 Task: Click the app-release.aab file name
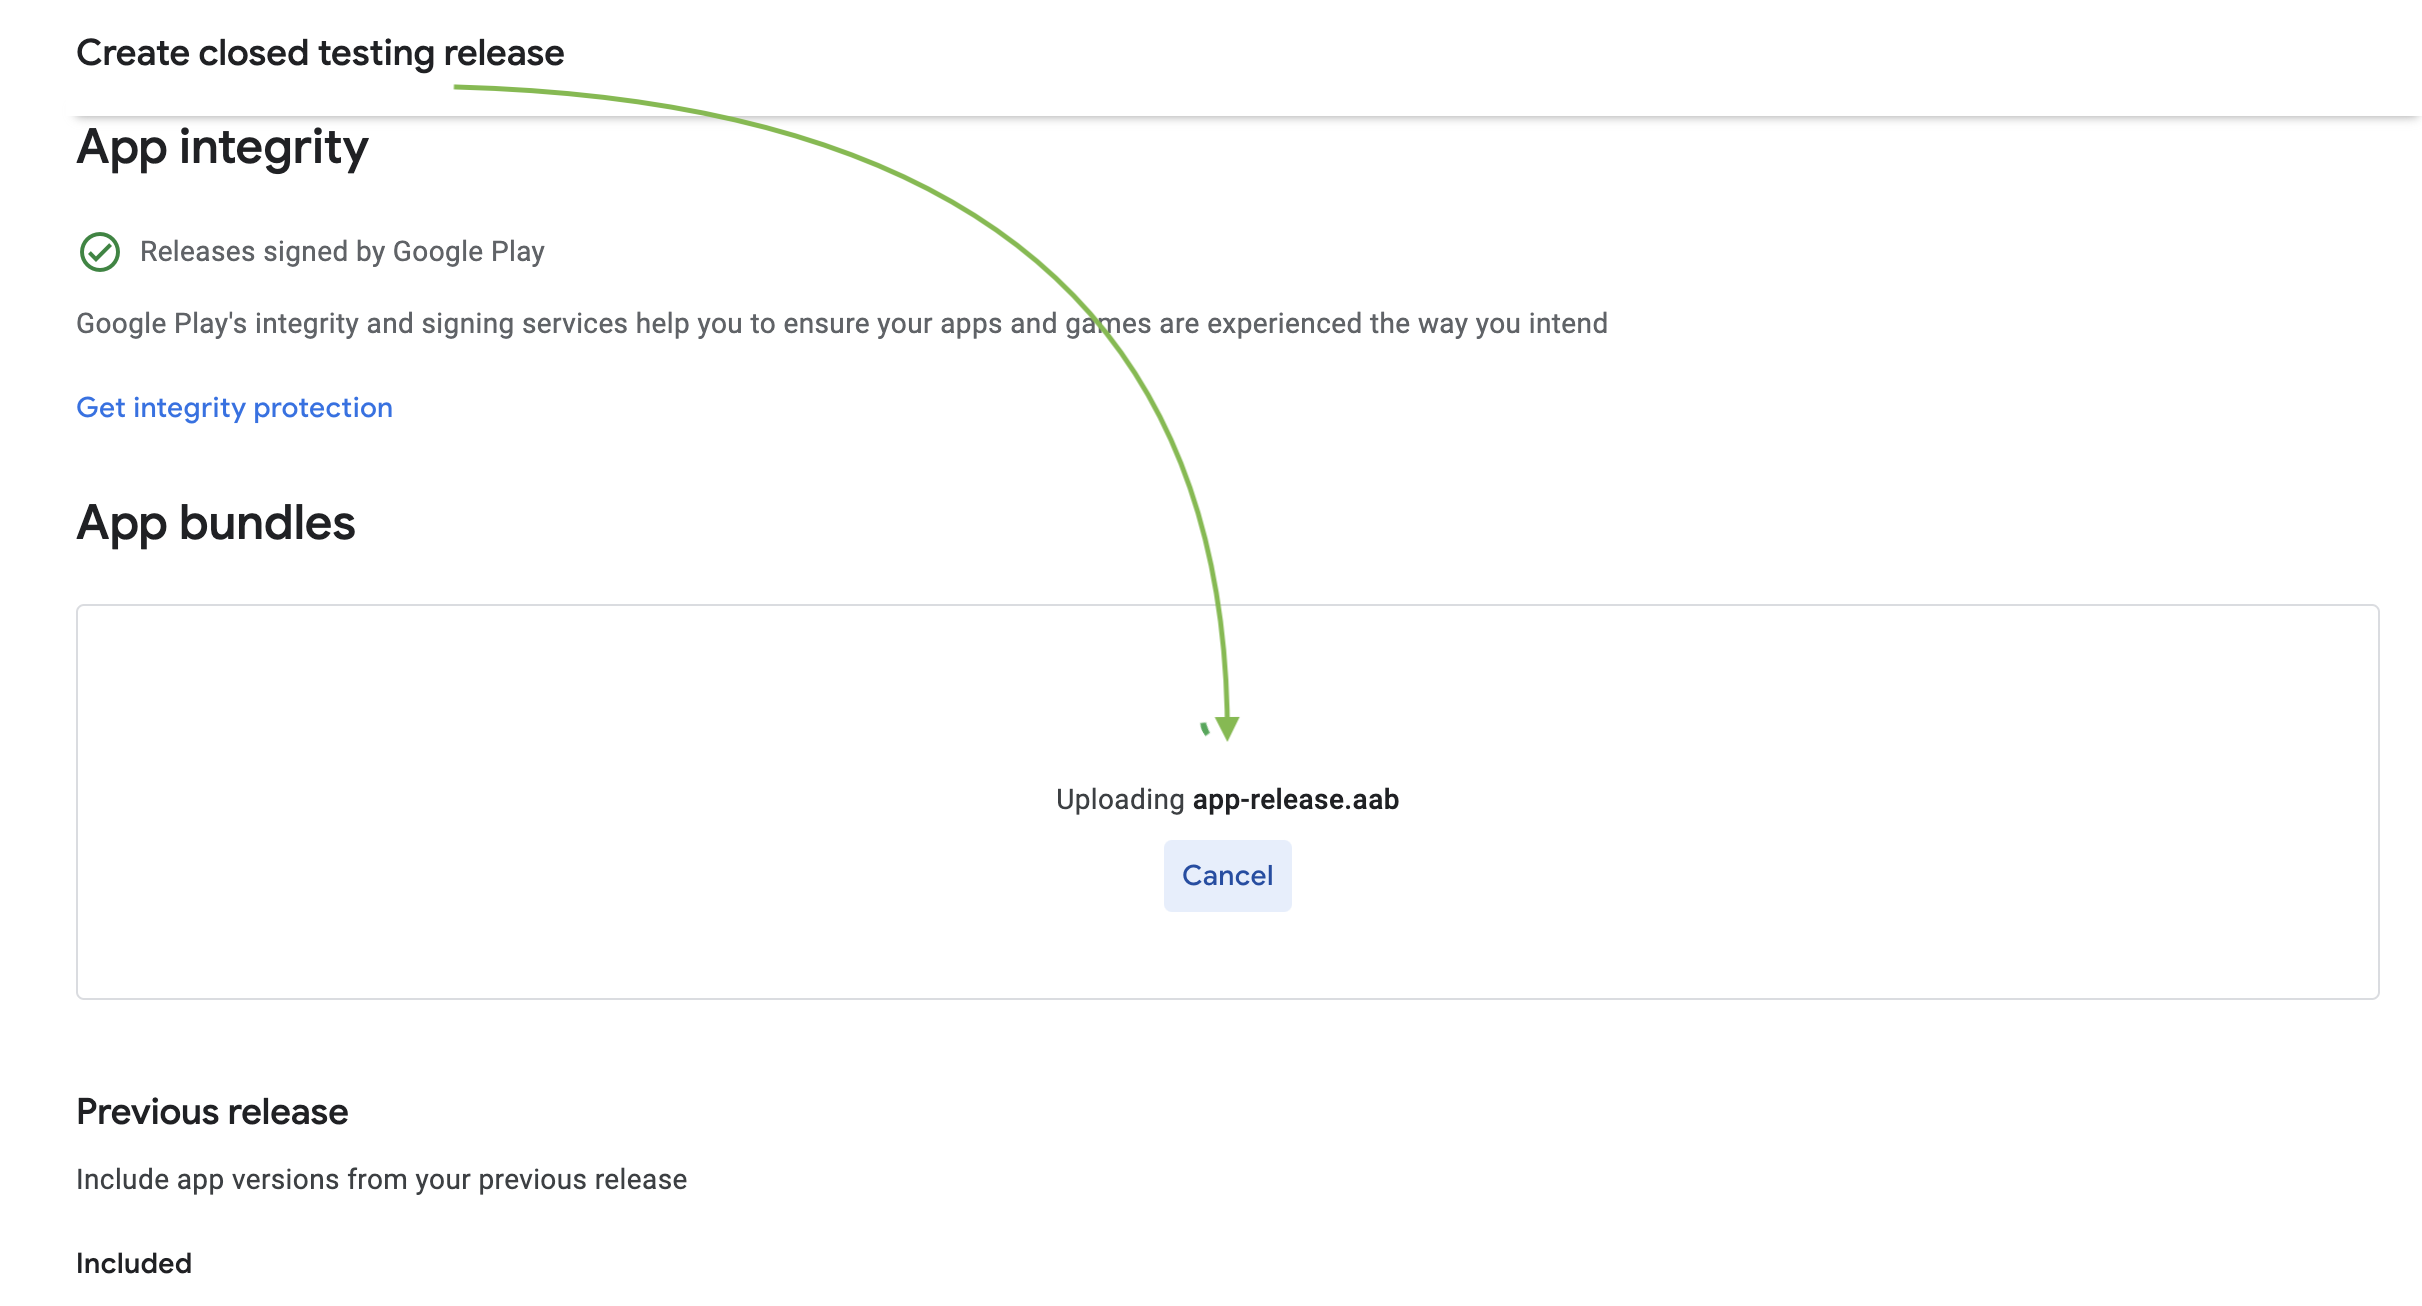tap(1296, 800)
